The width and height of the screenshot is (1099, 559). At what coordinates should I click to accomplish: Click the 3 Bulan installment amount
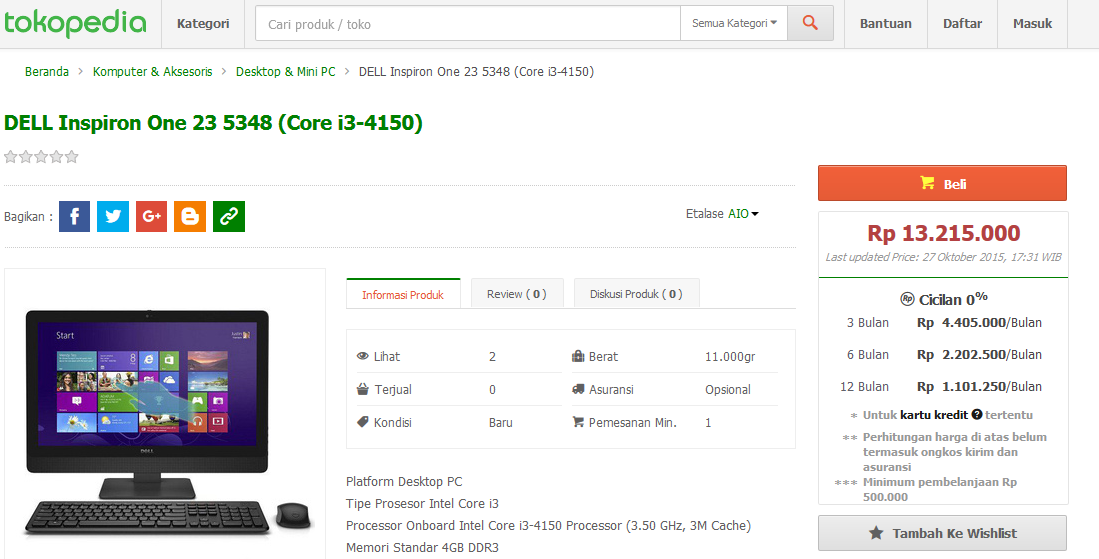[x=979, y=323]
